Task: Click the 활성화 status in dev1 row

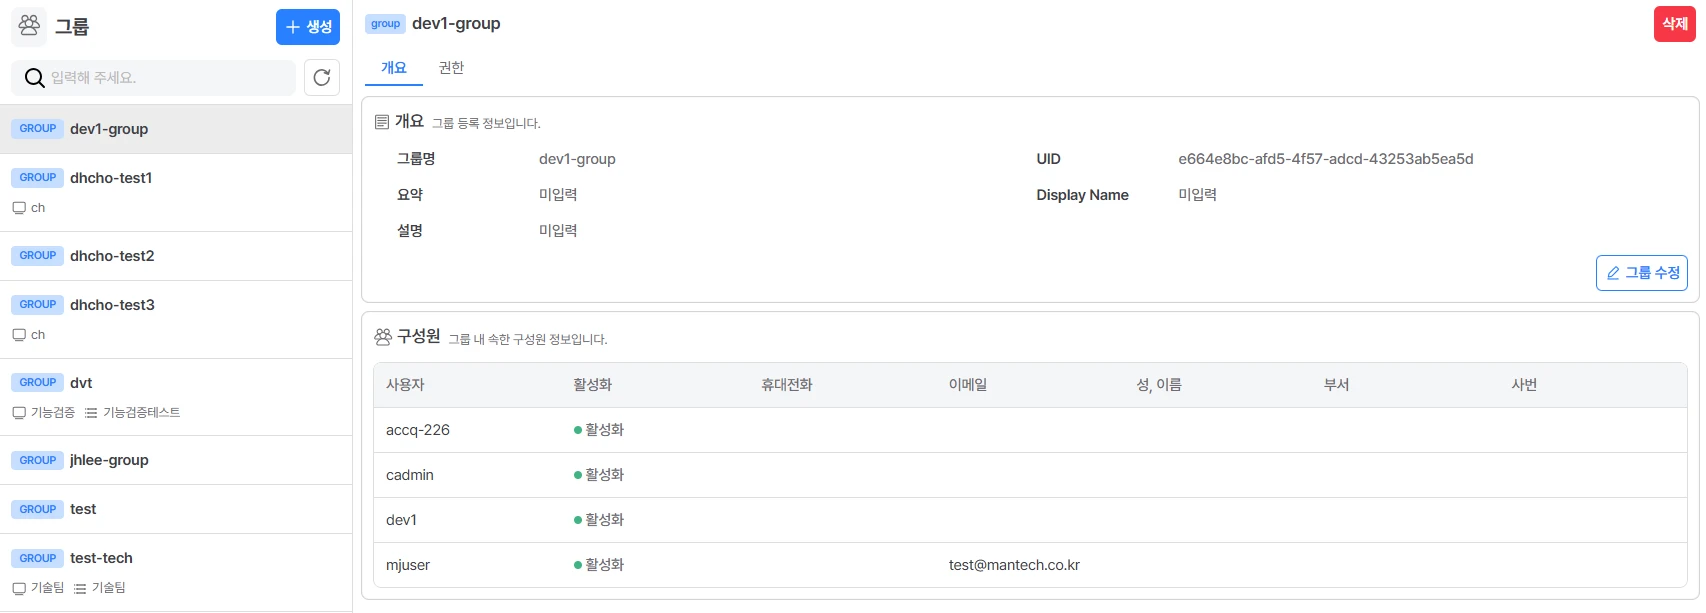Action: pyautogui.click(x=599, y=520)
